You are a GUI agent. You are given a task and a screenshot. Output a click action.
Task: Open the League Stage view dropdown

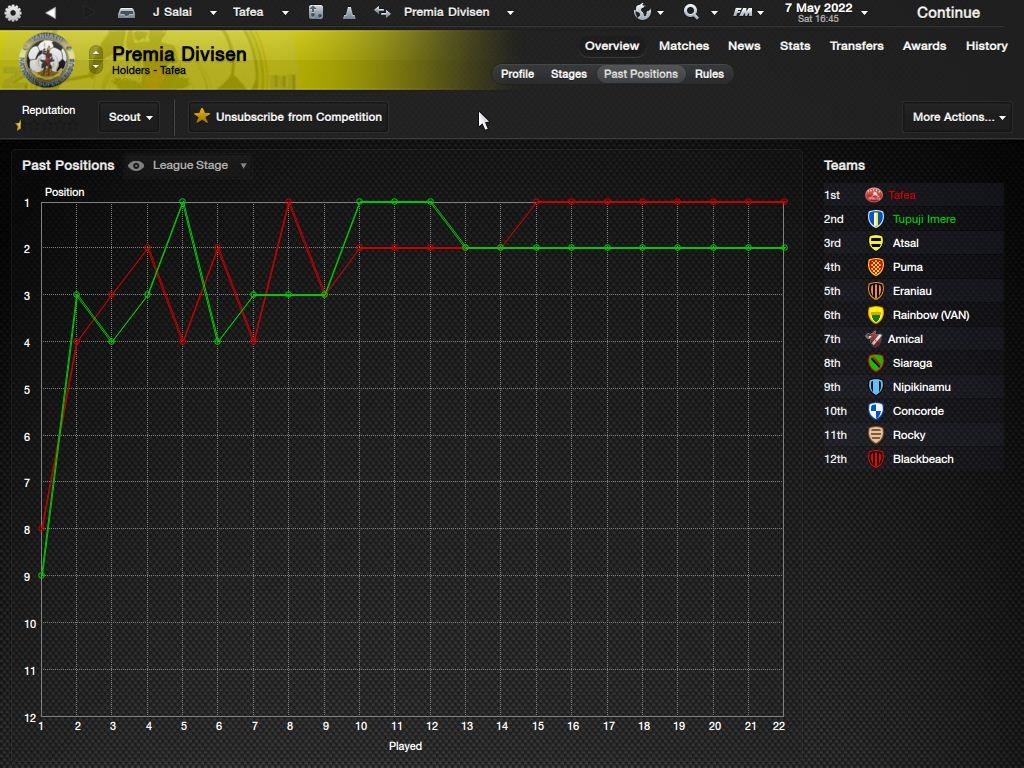pos(190,165)
